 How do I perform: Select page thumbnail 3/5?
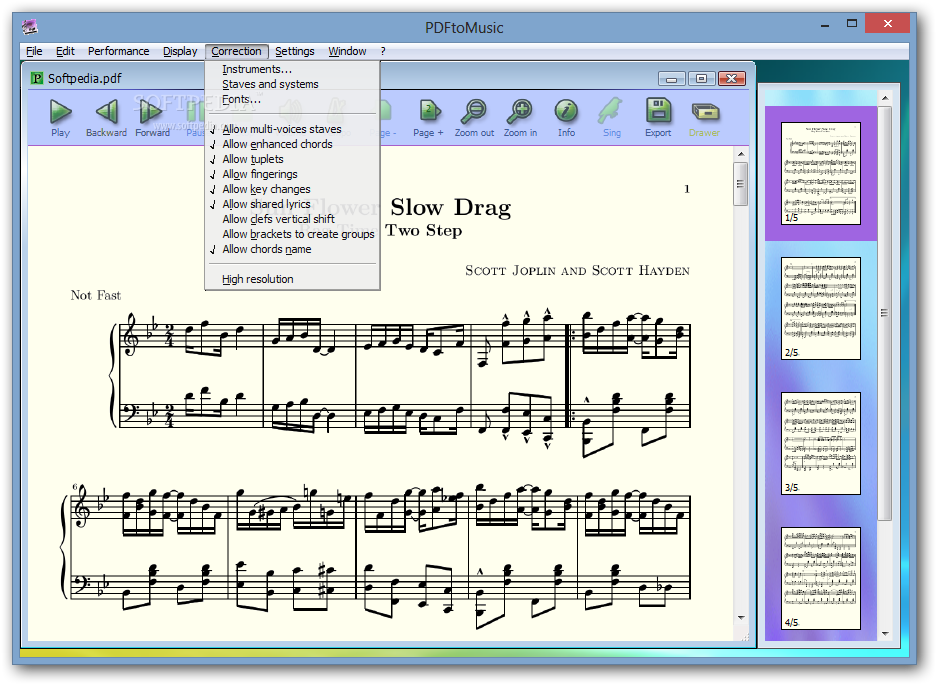point(820,444)
